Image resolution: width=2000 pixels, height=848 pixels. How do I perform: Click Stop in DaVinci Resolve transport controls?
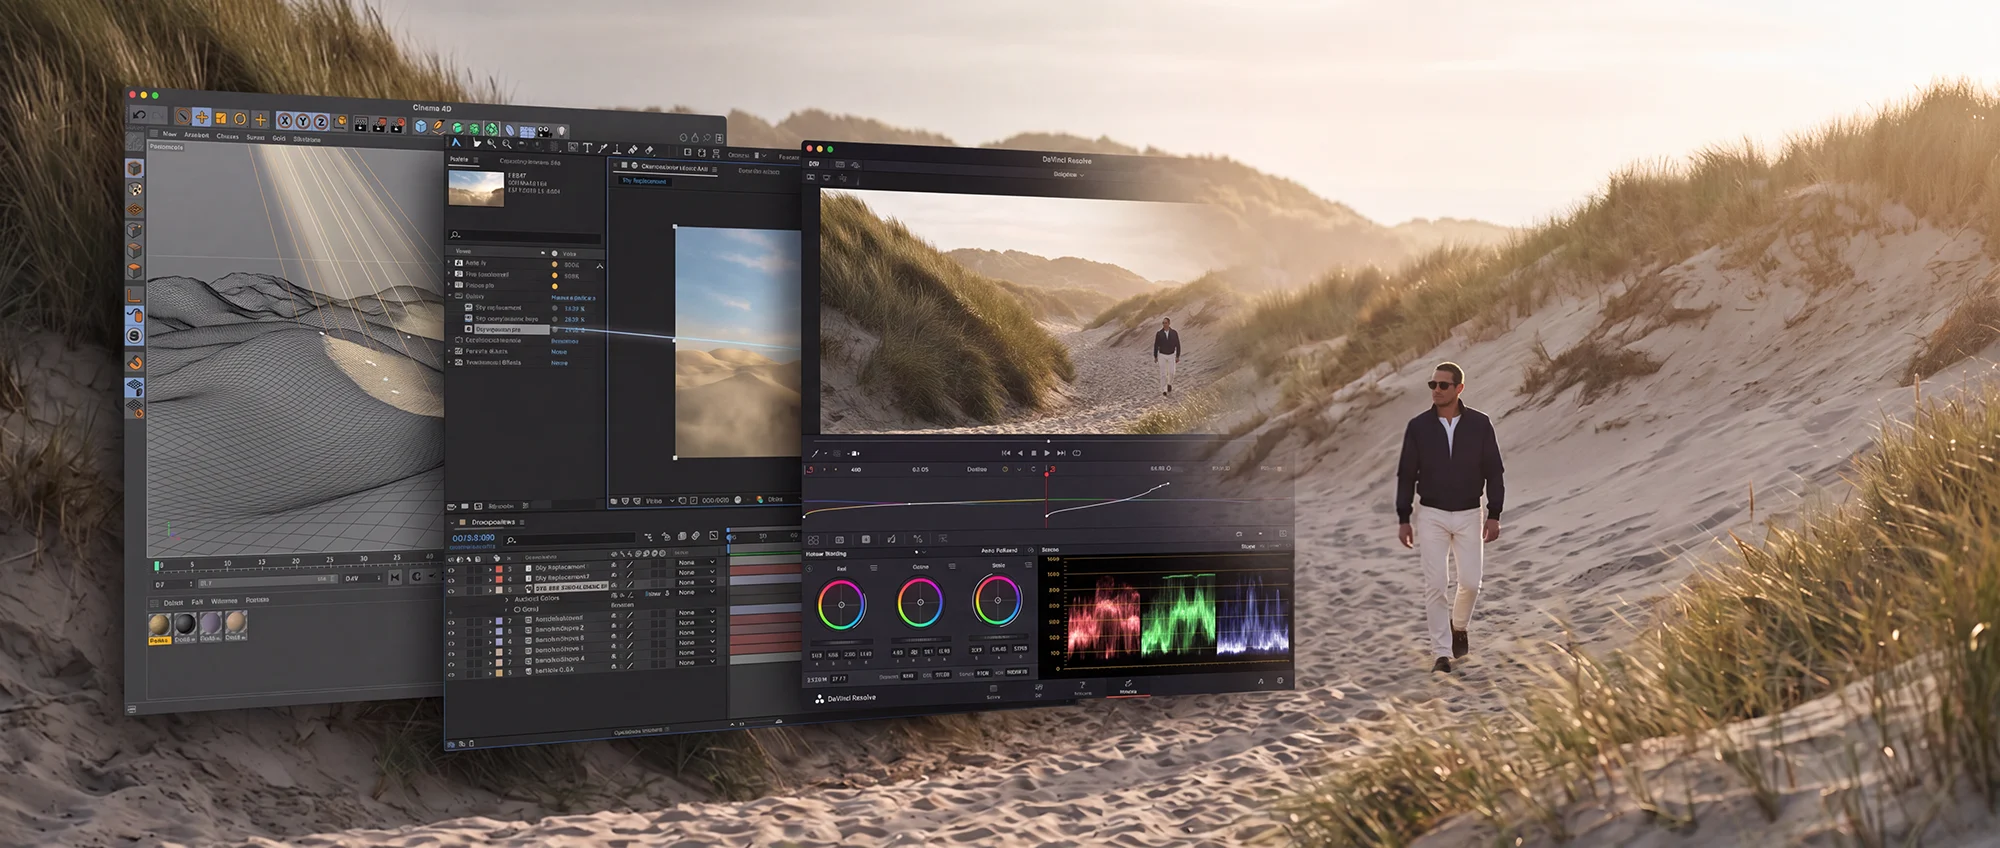click(x=1034, y=453)
